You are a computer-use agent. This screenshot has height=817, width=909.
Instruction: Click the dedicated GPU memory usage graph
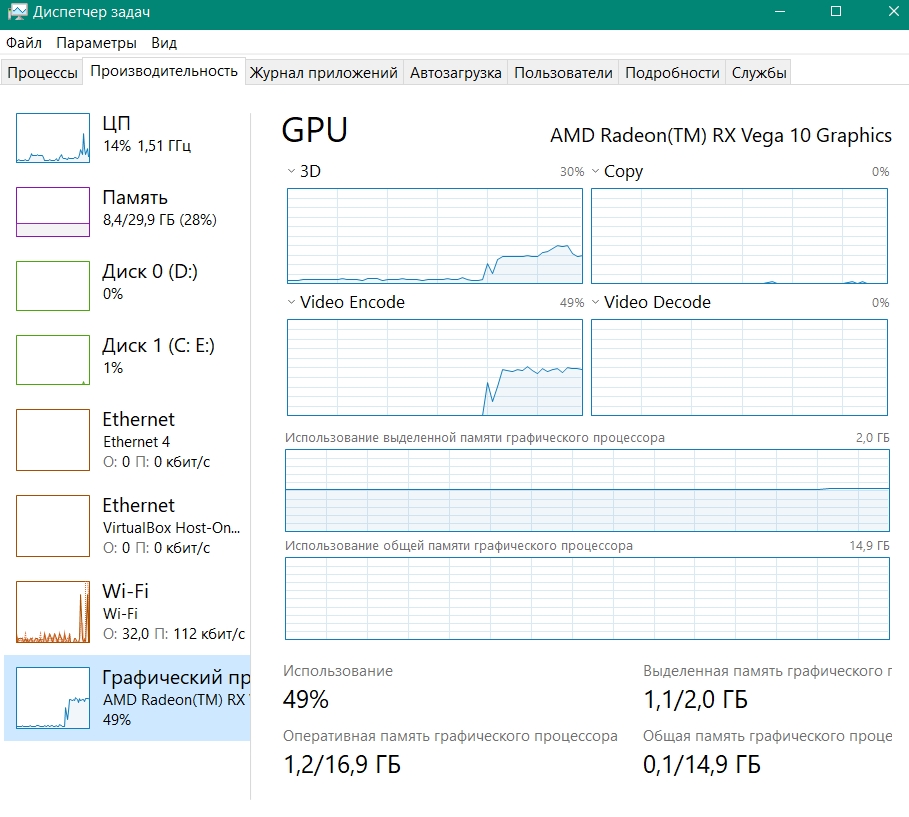[x=587, y=491]
